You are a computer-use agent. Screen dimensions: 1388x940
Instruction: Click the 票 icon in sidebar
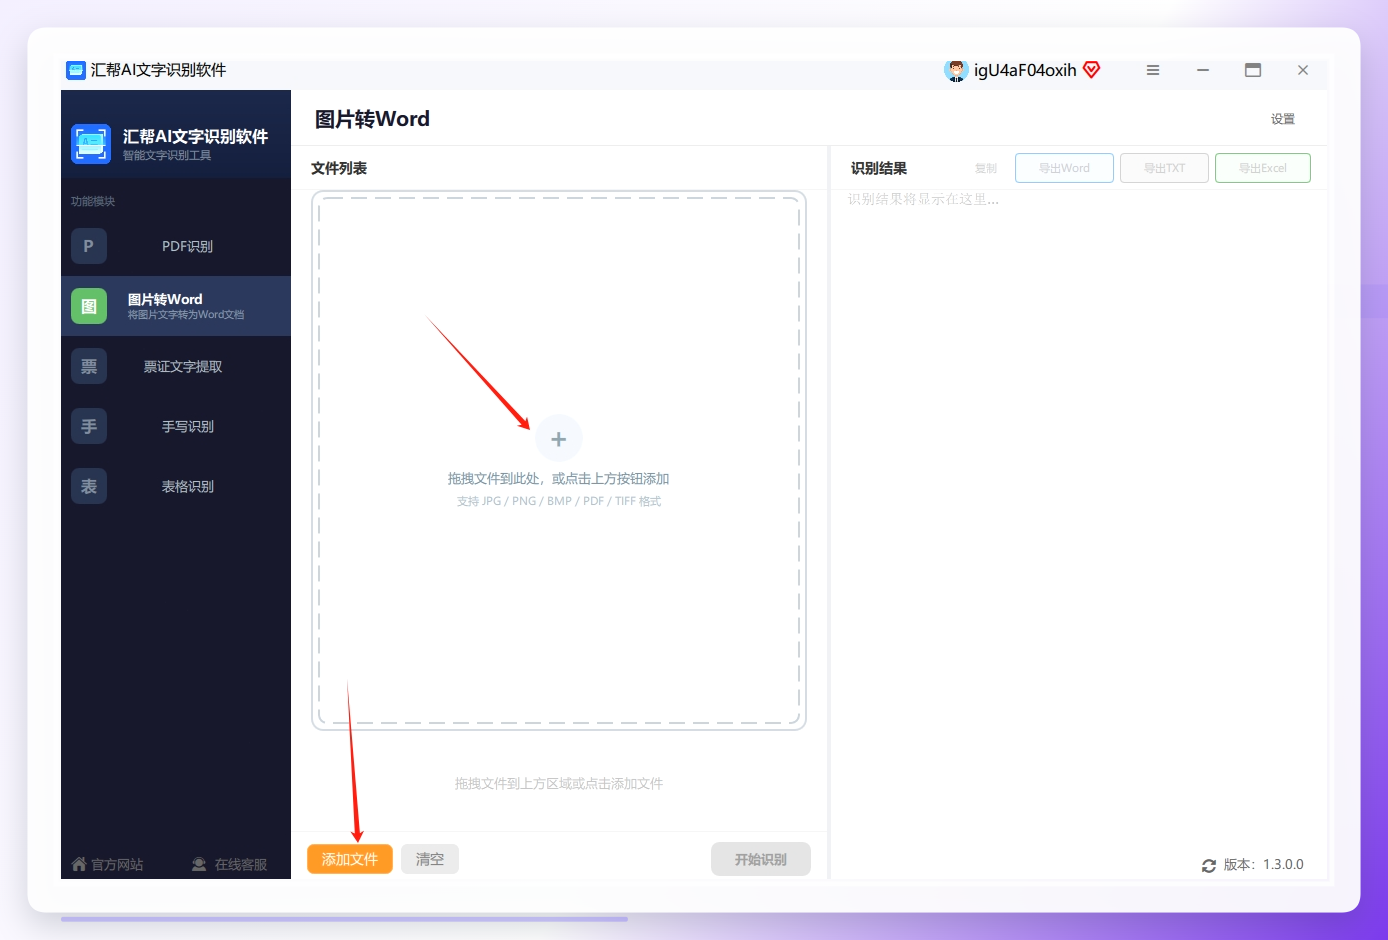[89, 366]
